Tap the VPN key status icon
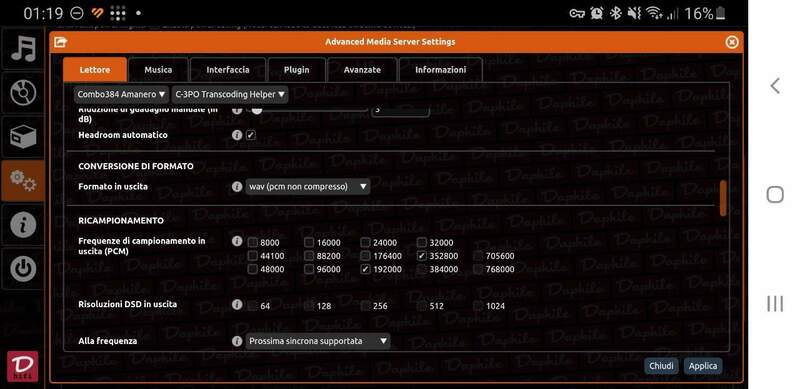Viewport: 800px width, 389px height. click(577, 13)
